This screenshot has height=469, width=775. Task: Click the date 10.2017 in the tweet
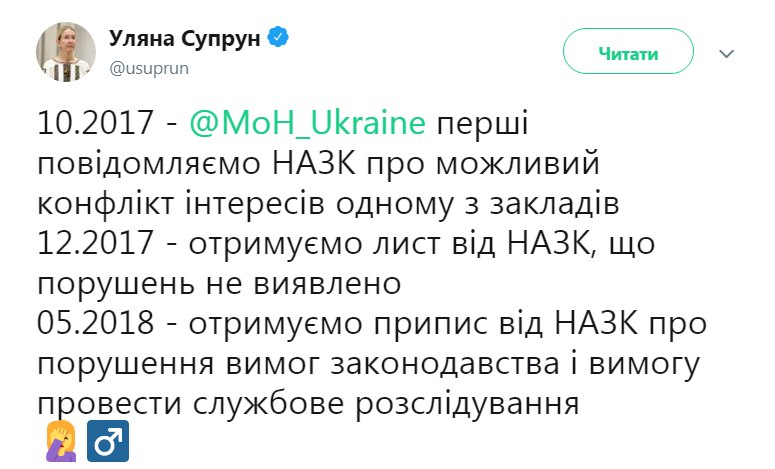point(93,124)
